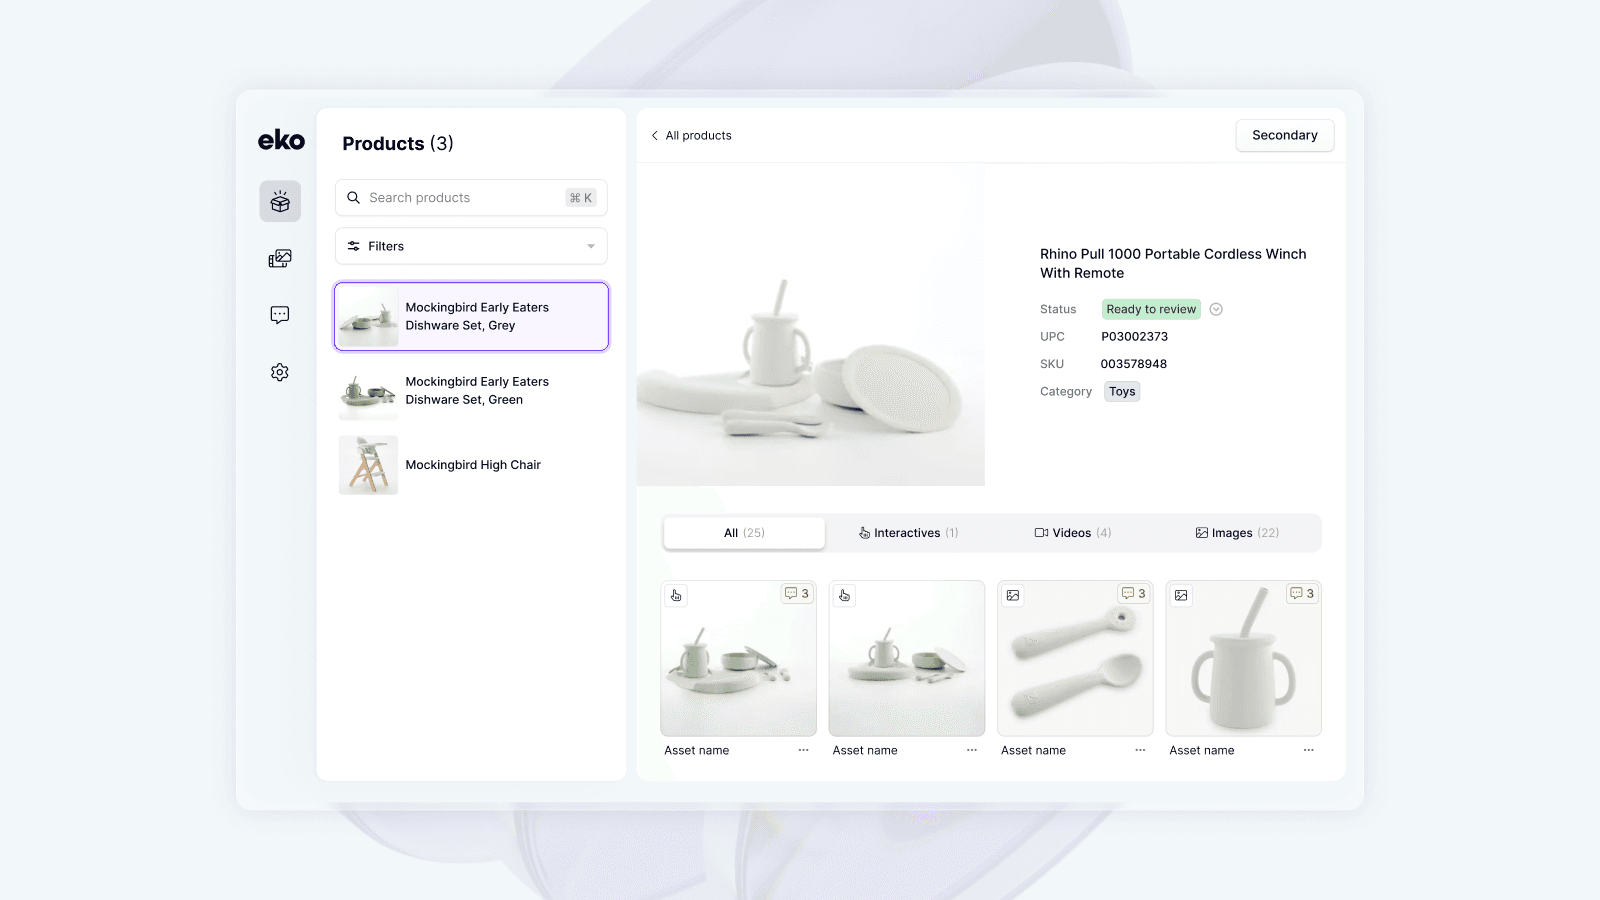Open the media gallery sidebar icon
This screenshot has height=900, width=1600.
(280, 259)
